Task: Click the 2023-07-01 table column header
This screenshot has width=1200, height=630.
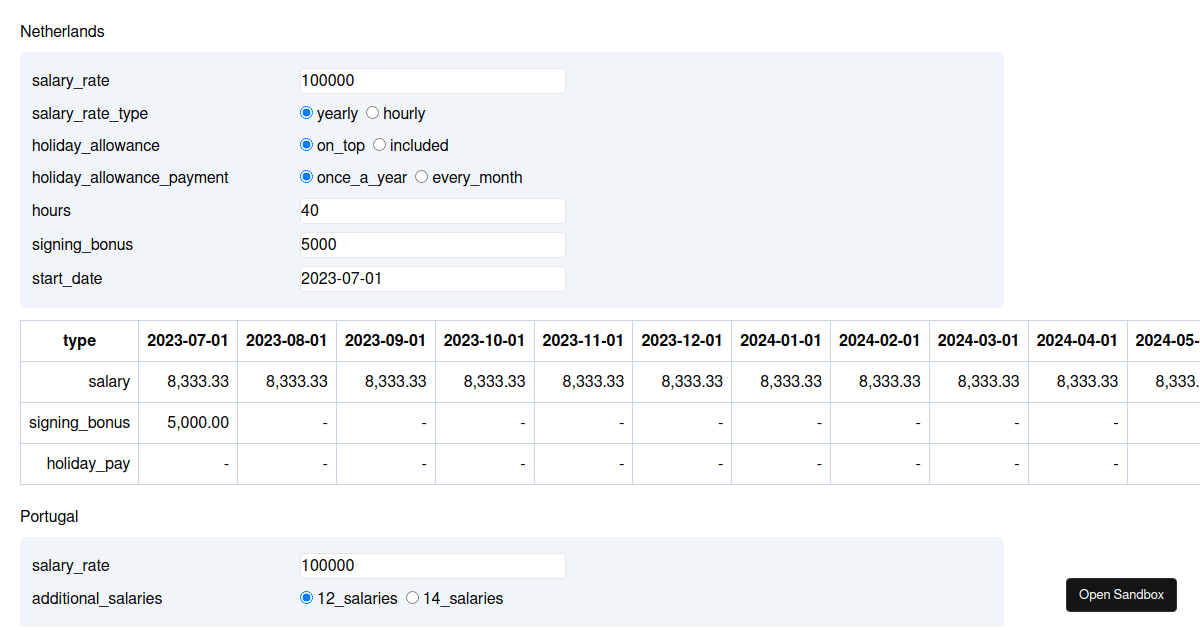Action: (x=187, y=340)
